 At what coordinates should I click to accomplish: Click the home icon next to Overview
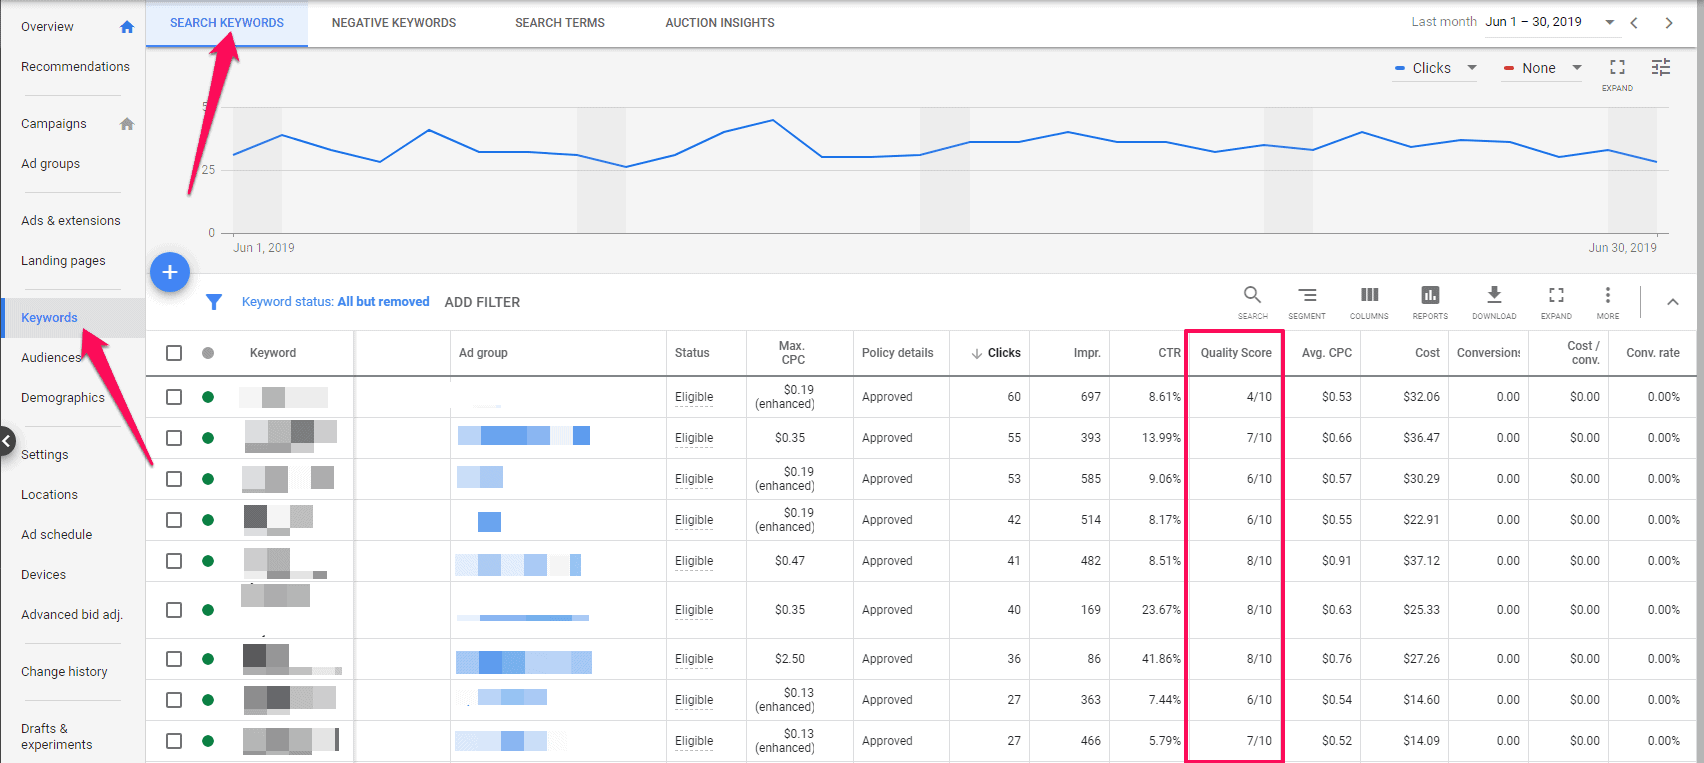point(127,27)
